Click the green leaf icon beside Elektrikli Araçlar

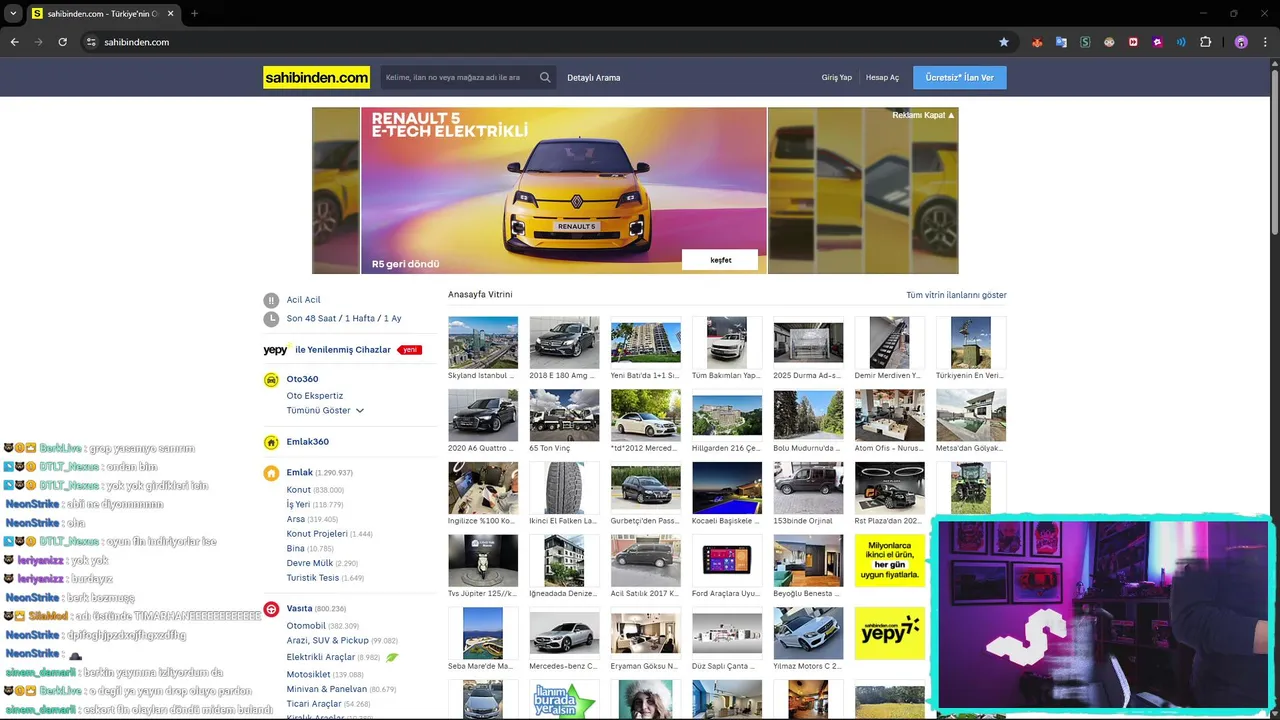392,658
